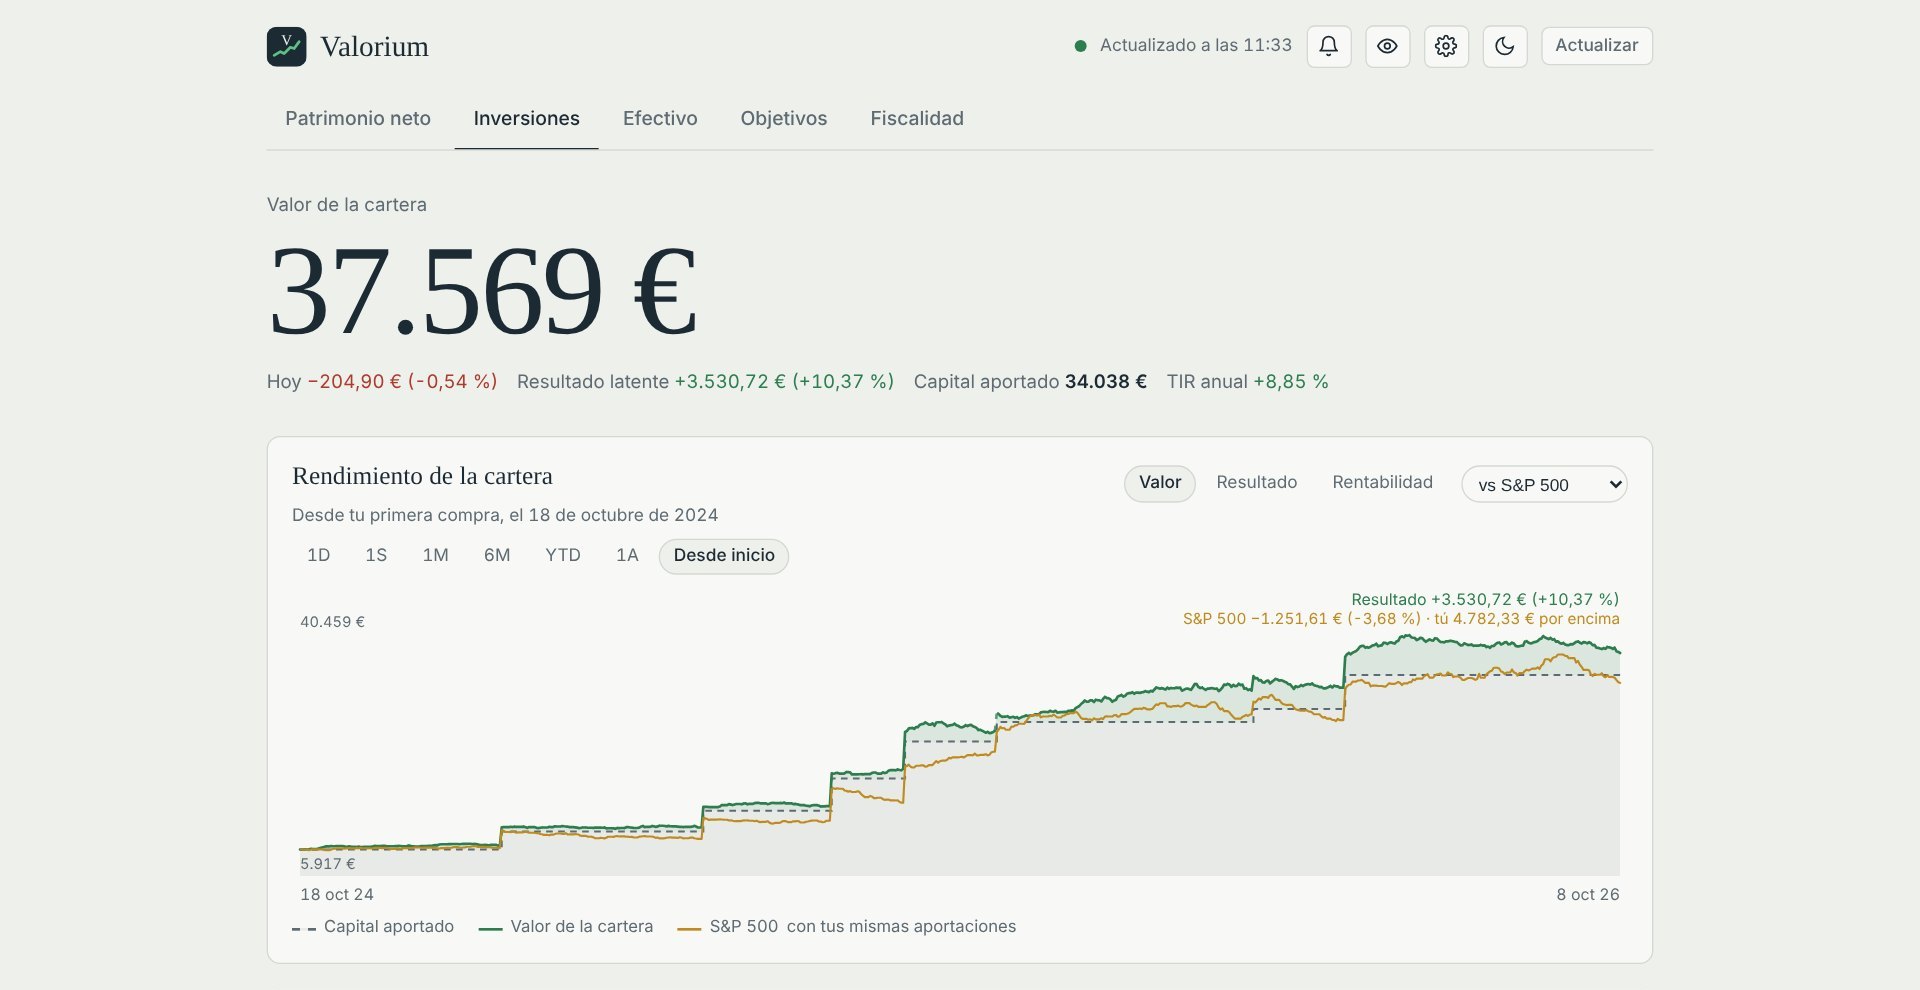The image size is (1920, 990).
Task: Open the Objetivos tab
Action: pyautogui.click(x=784, y=118)
